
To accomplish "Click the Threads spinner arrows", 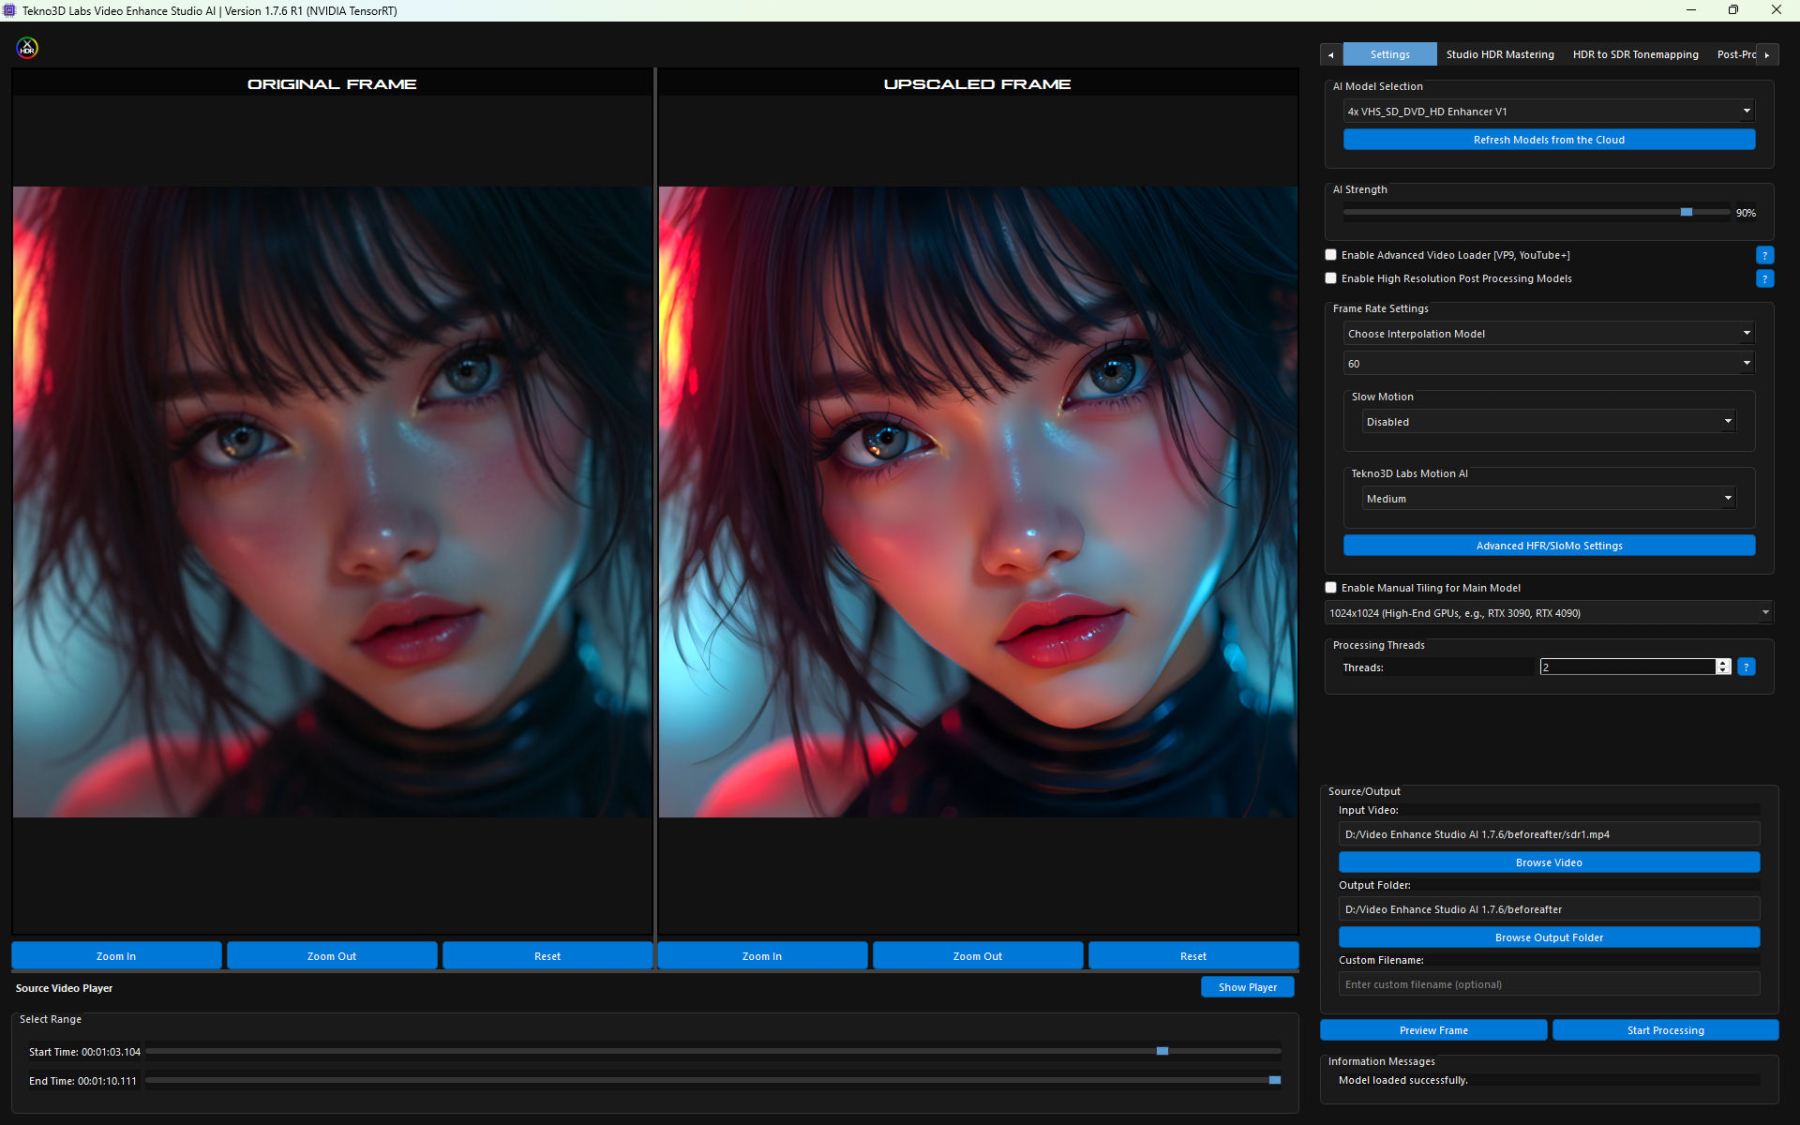I will [x=1723, y=667].
